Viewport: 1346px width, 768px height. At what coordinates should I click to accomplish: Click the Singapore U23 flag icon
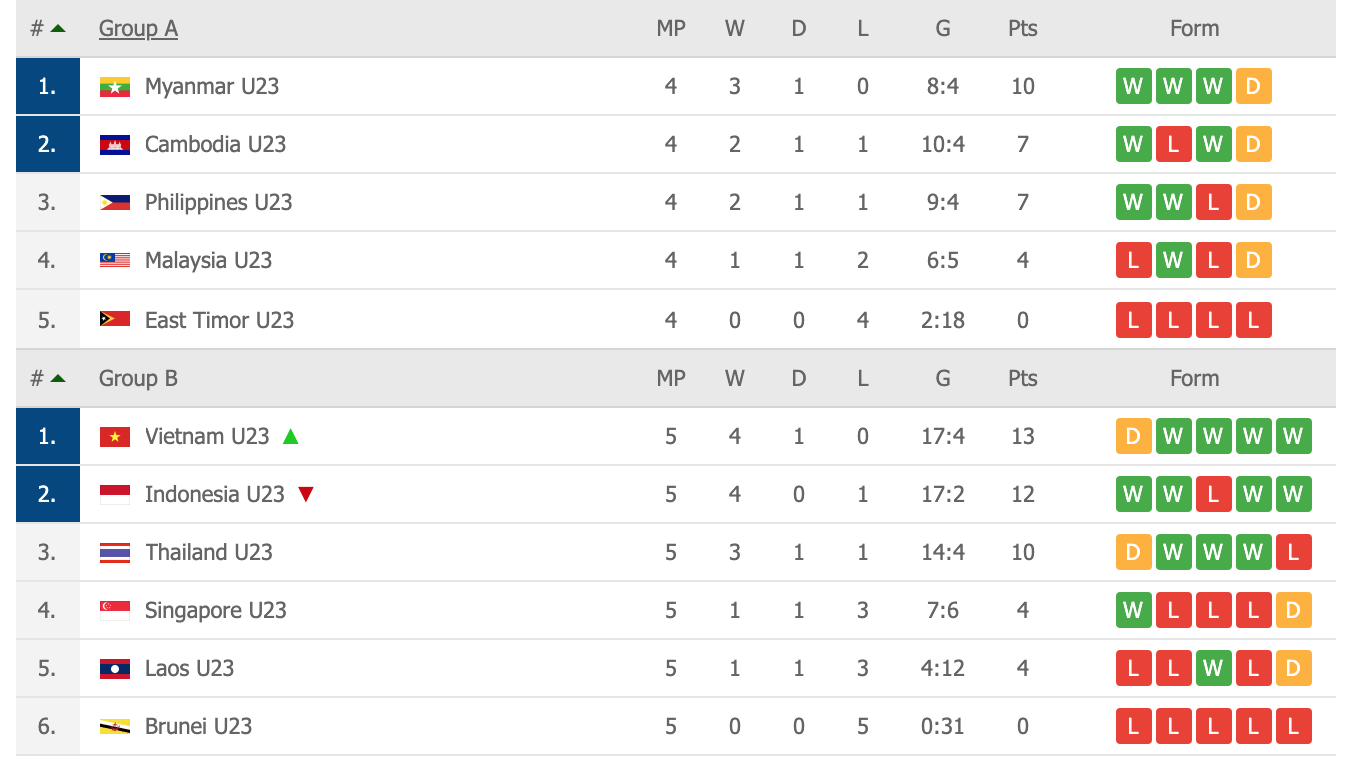coord(115,610)
